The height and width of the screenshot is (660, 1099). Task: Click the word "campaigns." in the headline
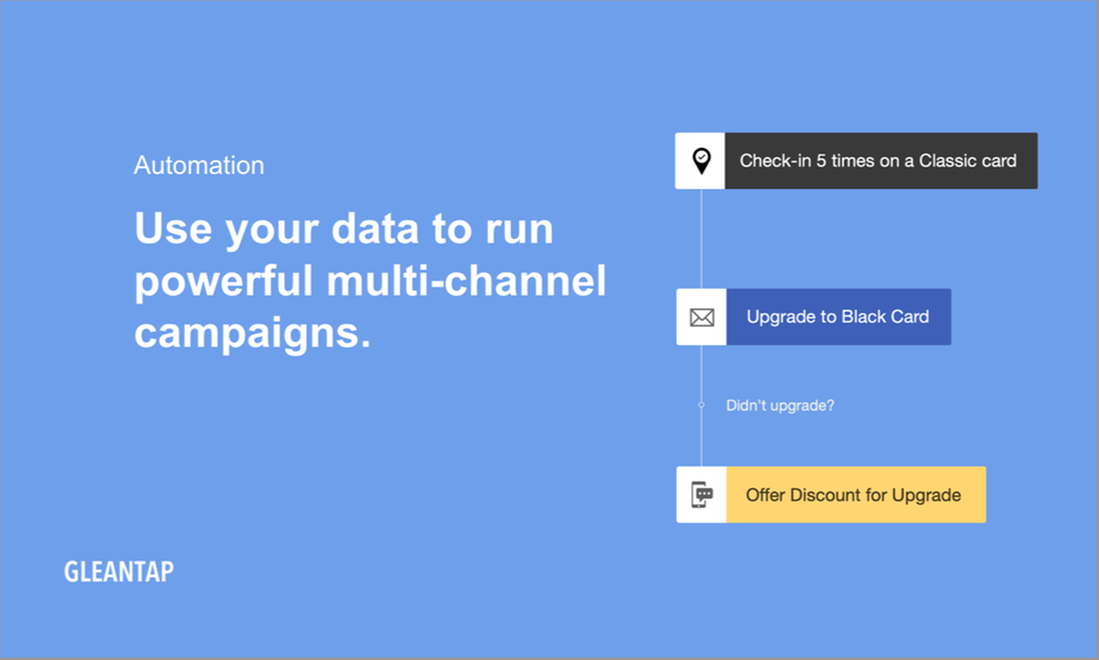click(x=252, y=334)
